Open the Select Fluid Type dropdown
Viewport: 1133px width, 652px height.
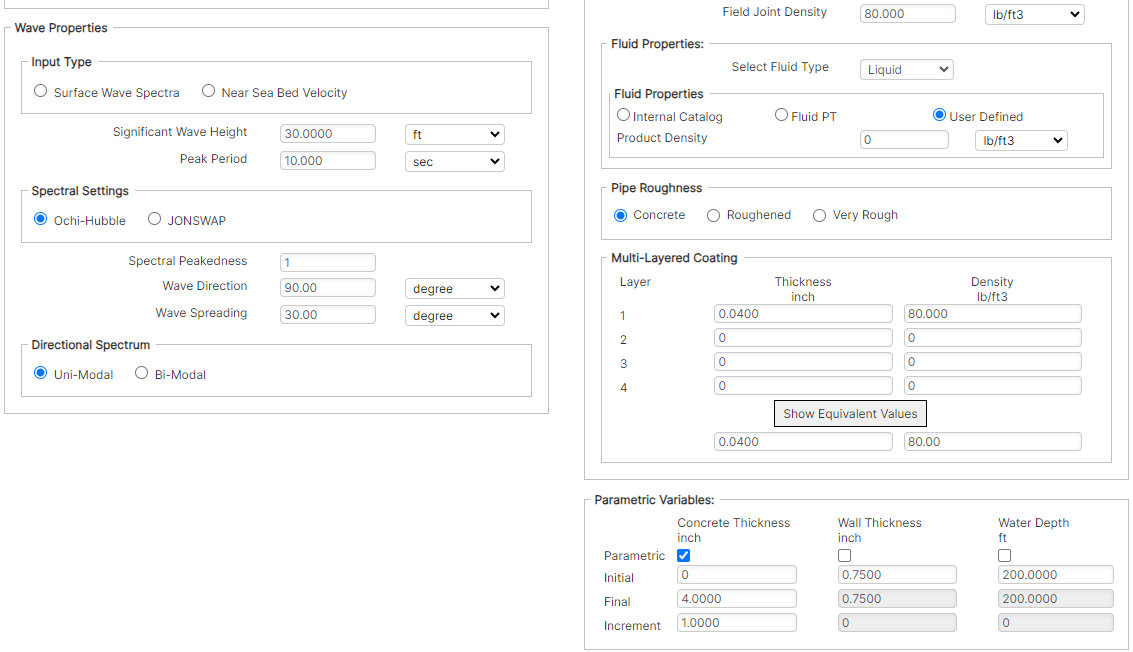(x=906, y=69)
